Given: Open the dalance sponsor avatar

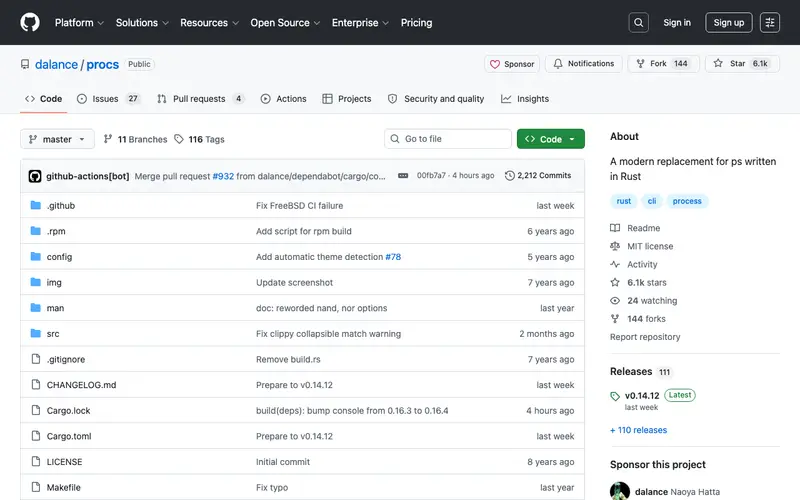Looking at the screenshot, I should (x=620, y=491).
